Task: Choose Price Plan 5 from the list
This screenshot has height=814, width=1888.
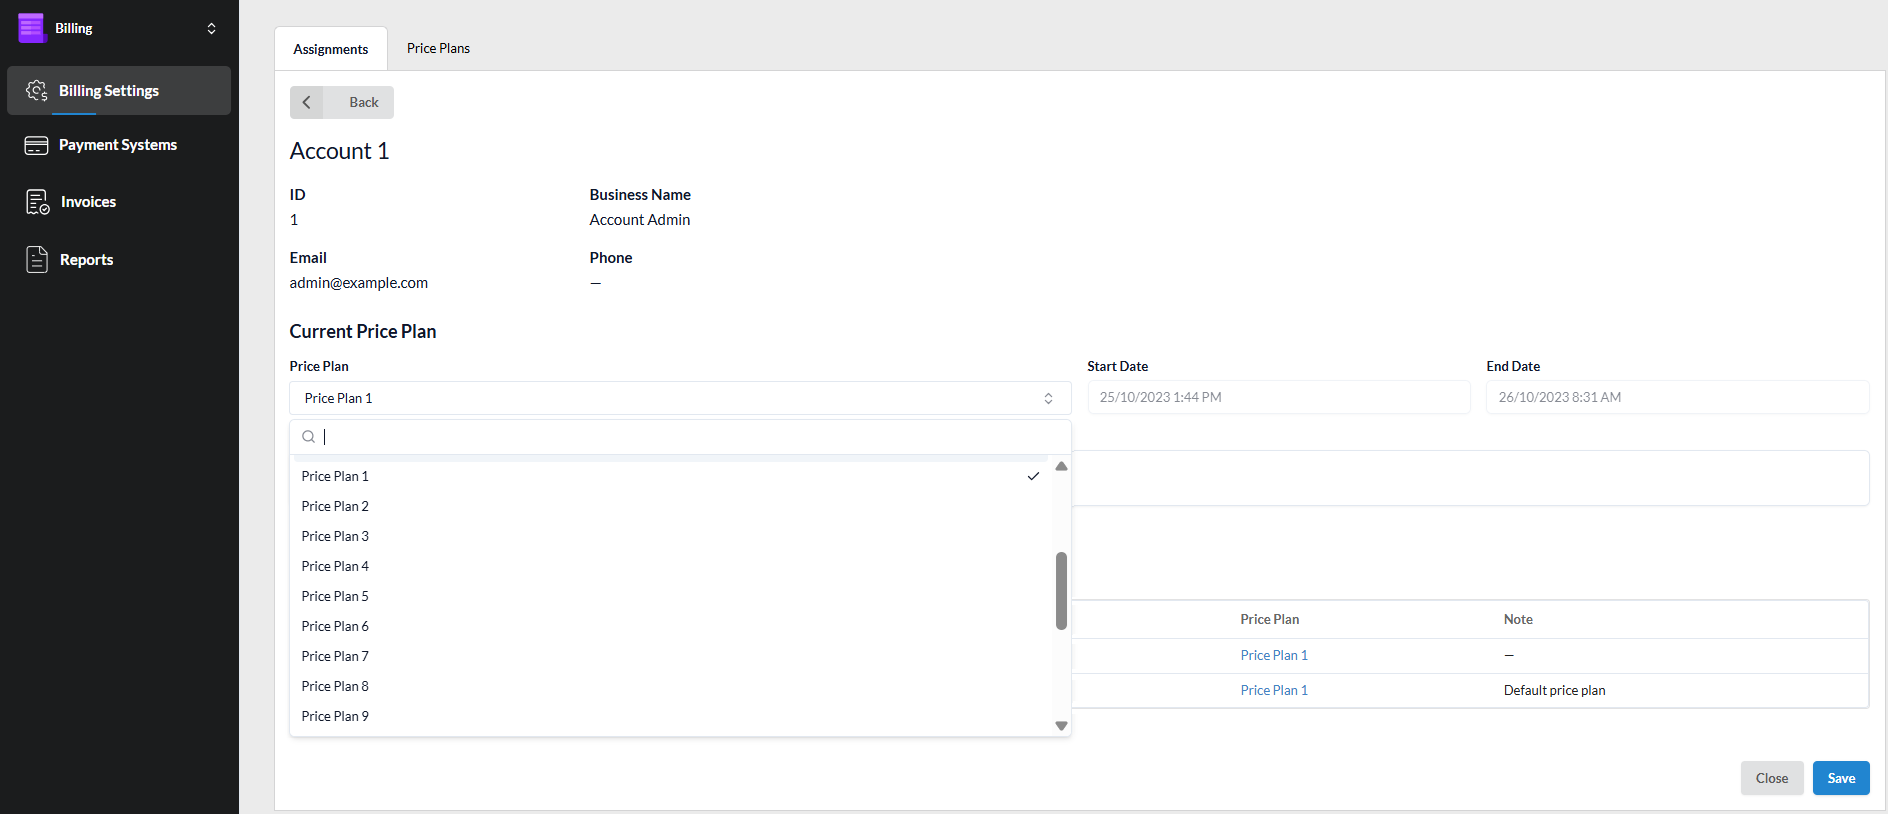Action: 335,596
